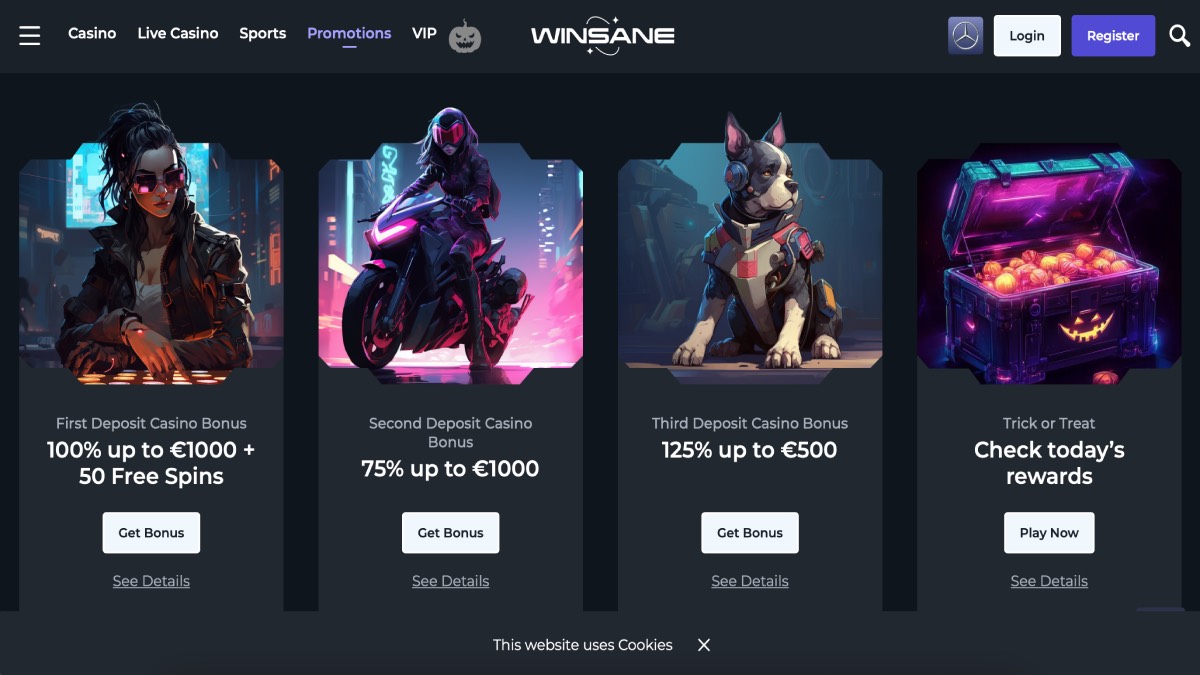Screen dimensions: 1200x675
Task: Dismiss the cookies notice with X
Action: [x=704, y=645]
